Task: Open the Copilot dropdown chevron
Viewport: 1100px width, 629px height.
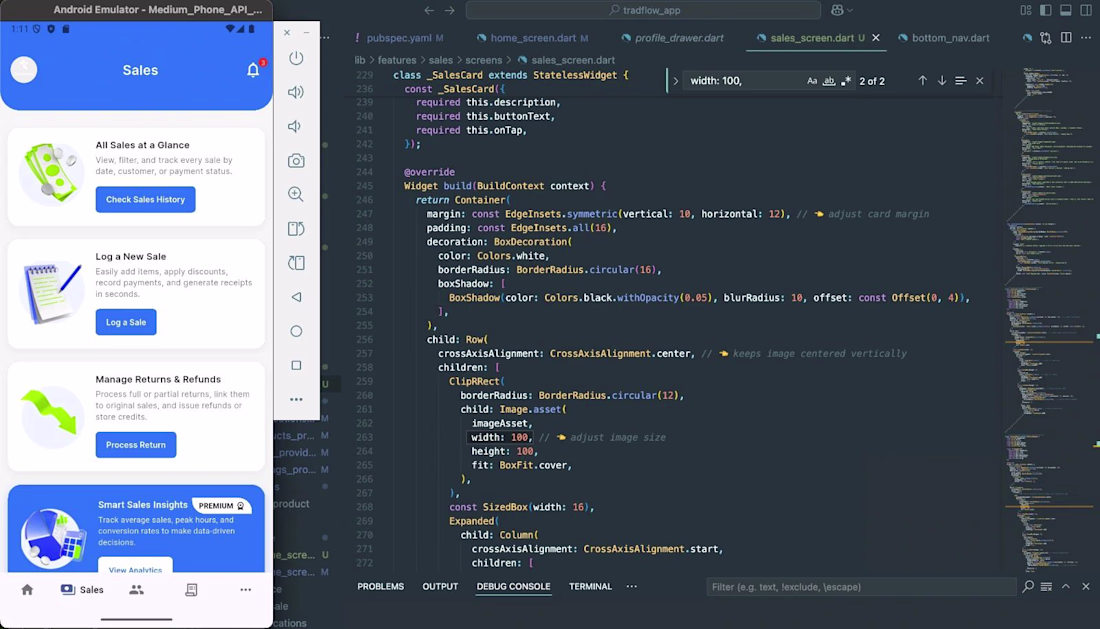Action: [x=850, y=11]
